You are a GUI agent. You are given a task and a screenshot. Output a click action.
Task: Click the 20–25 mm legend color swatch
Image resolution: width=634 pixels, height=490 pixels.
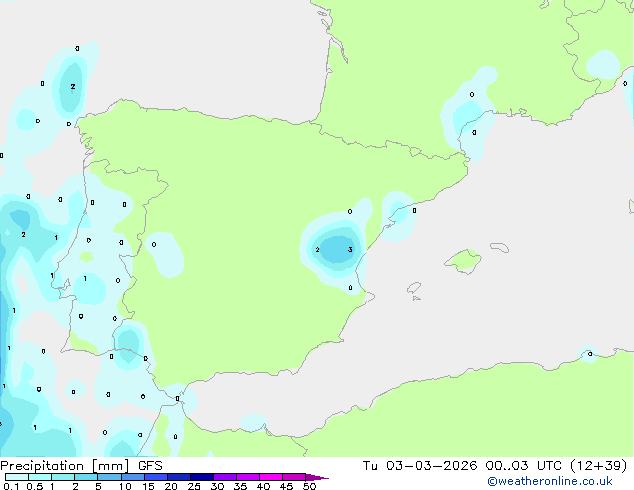pos(179,477)
